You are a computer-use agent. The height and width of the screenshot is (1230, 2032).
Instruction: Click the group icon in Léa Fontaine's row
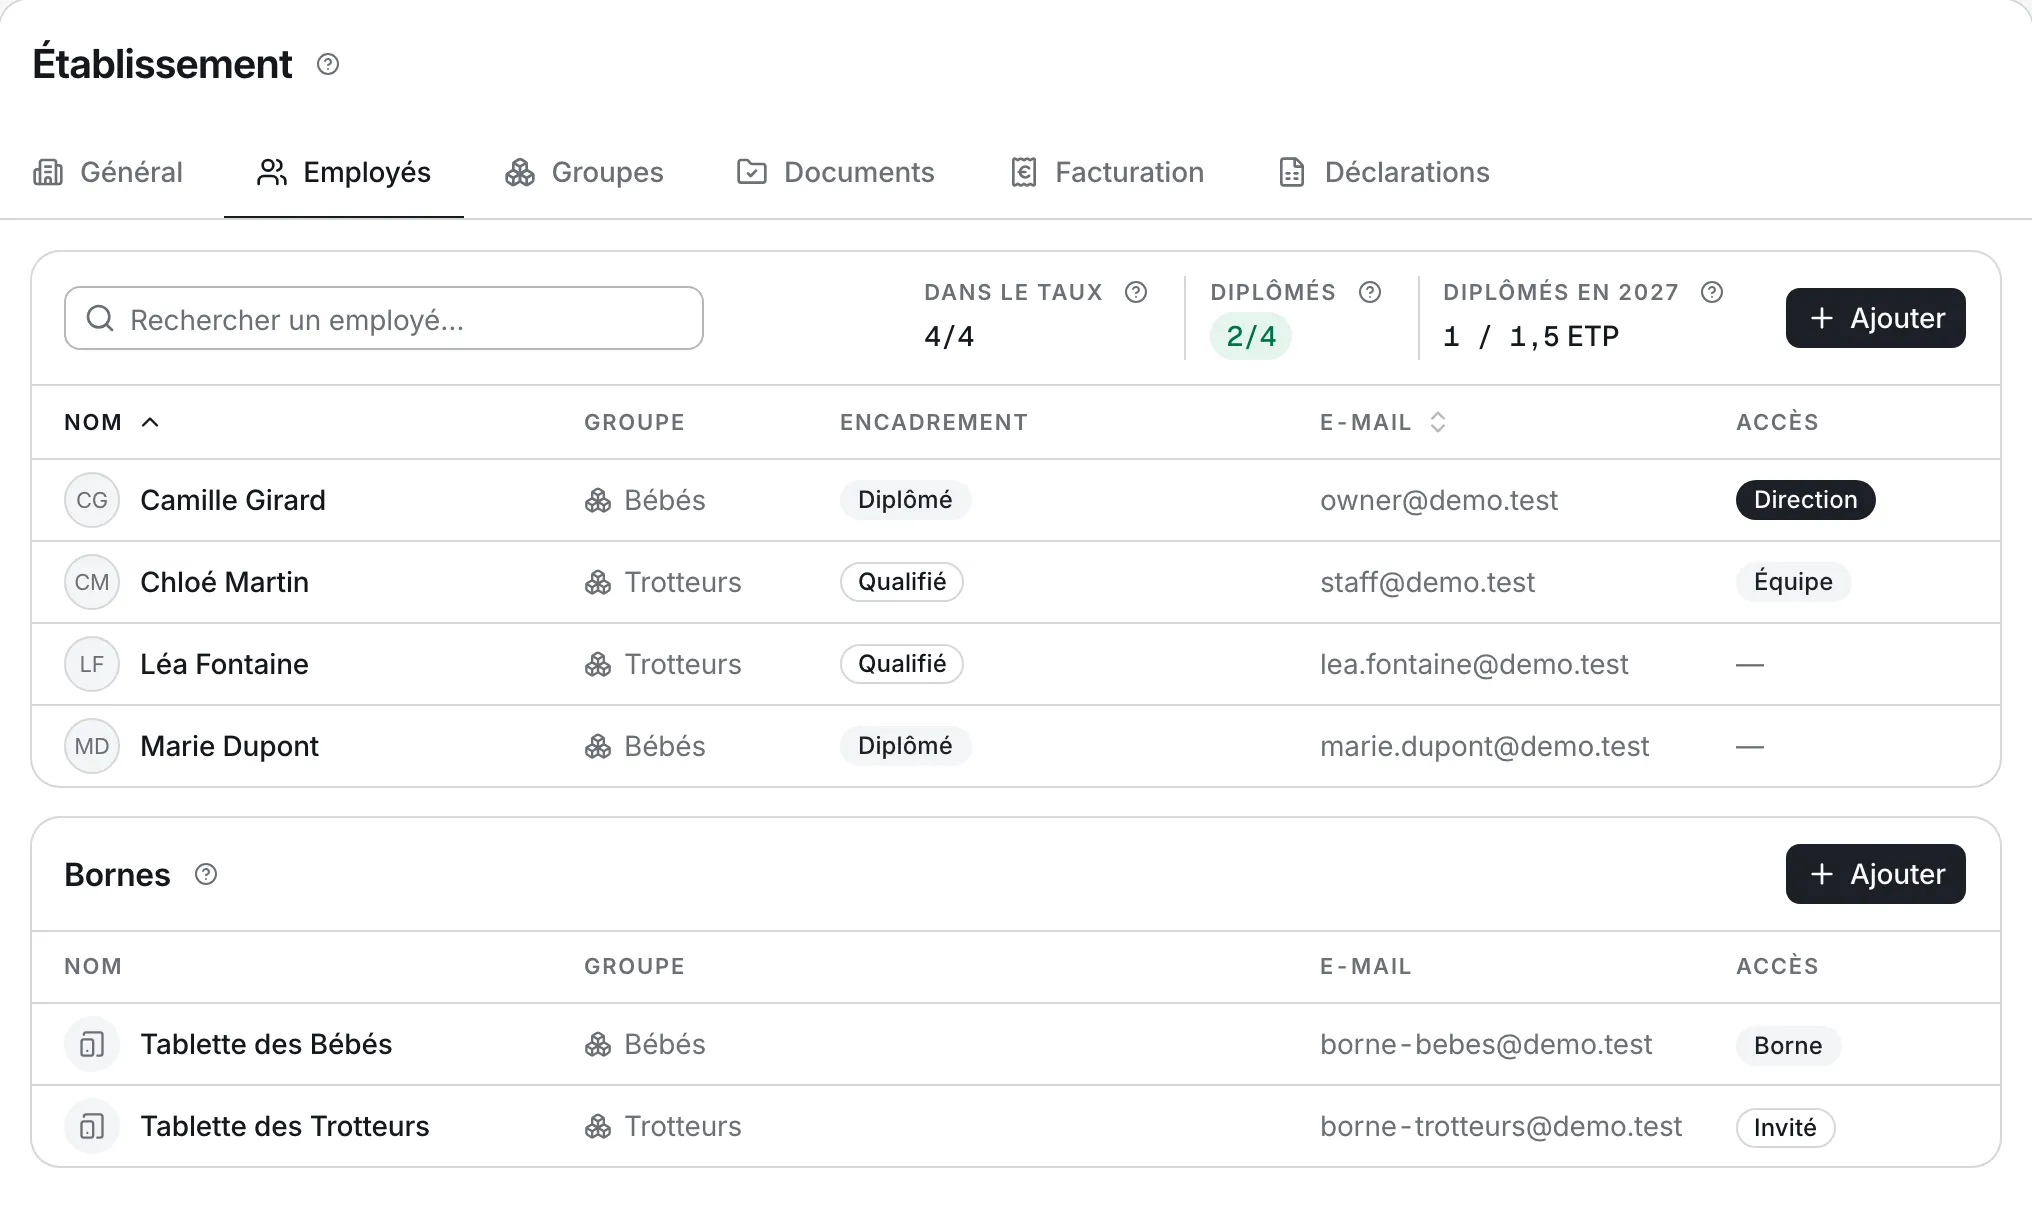point(598,664)
